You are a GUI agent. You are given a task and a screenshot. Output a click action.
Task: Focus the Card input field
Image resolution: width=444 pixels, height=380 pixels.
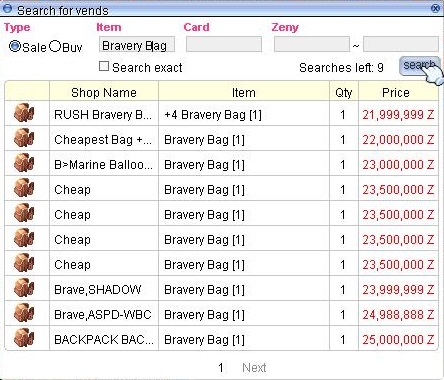click(x=224, y=44)
